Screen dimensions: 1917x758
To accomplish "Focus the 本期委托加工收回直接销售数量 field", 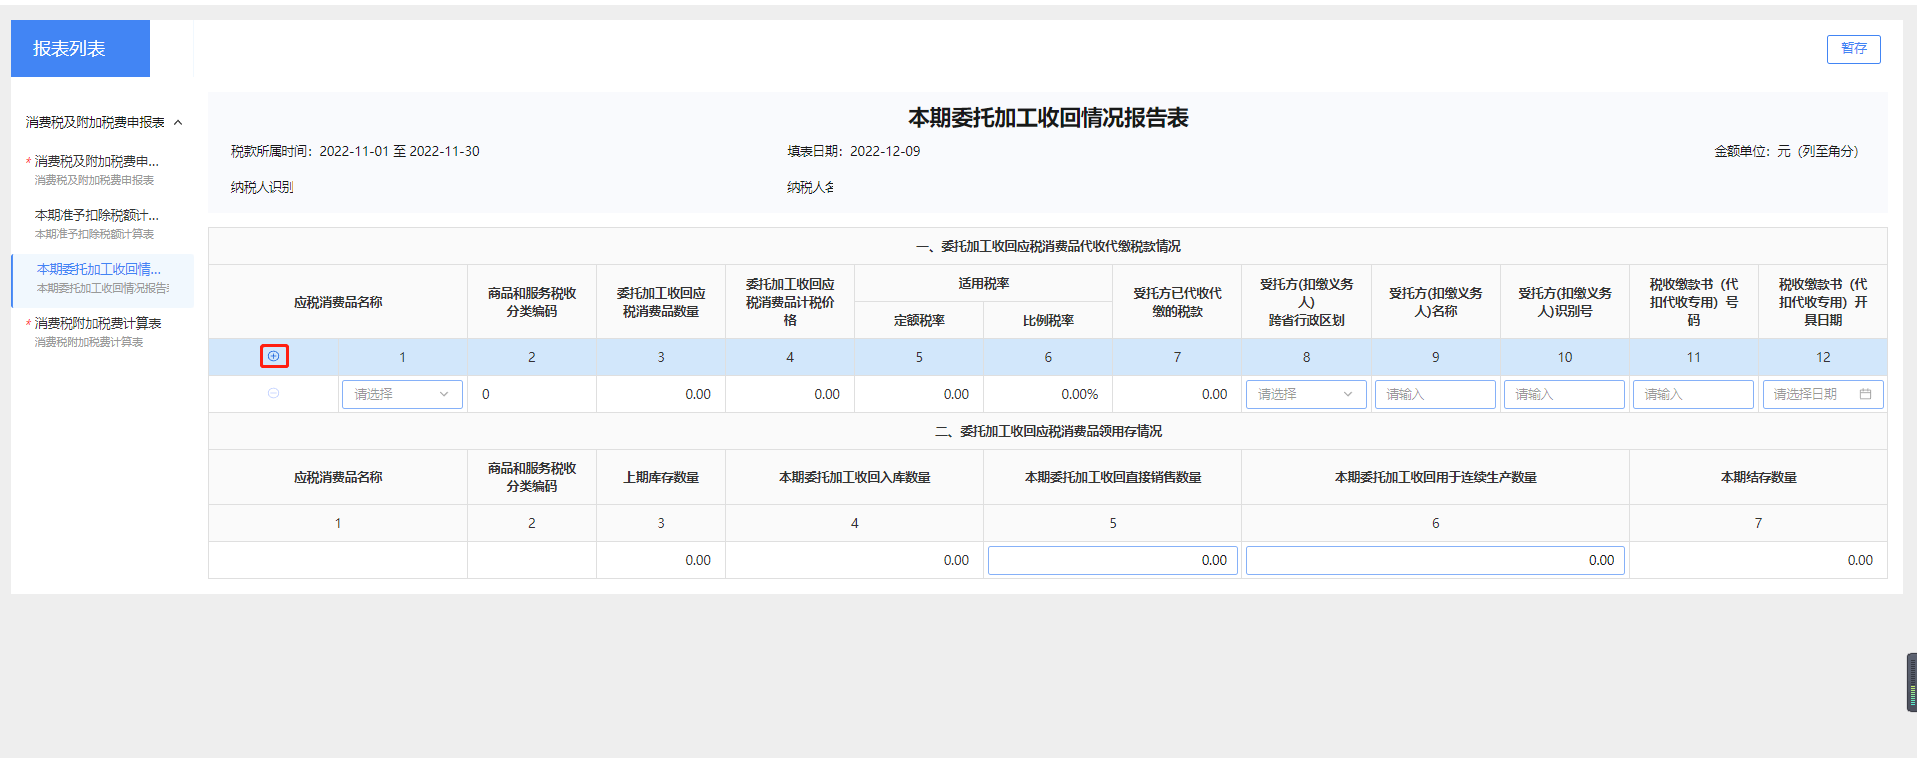I will (x=1112, y=560).
